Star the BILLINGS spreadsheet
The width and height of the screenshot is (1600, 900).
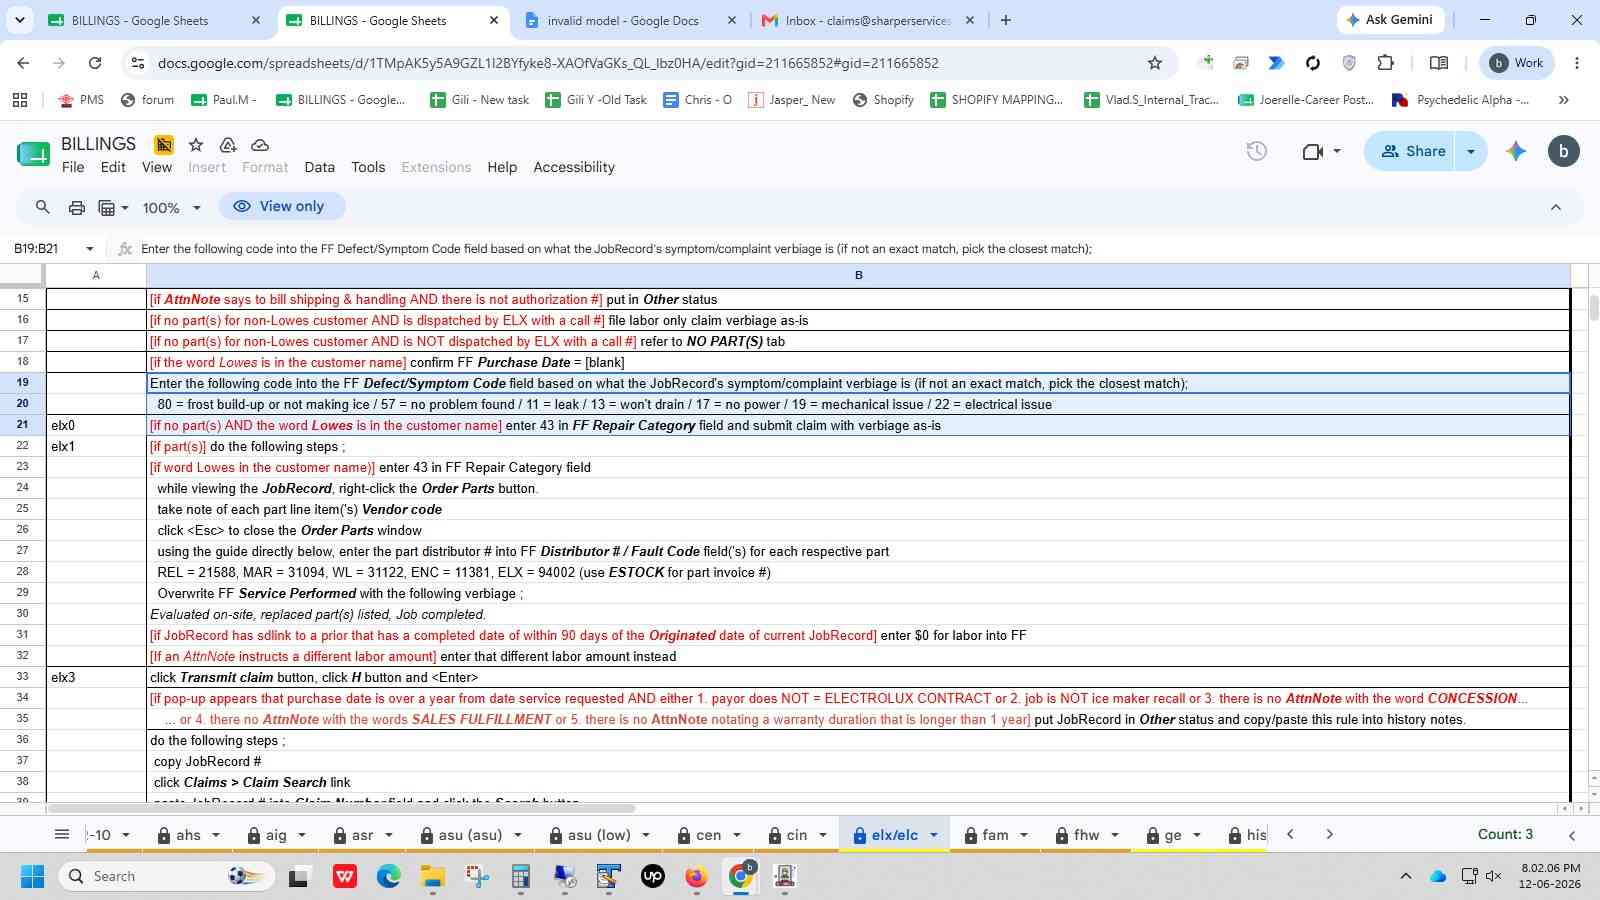196,145
